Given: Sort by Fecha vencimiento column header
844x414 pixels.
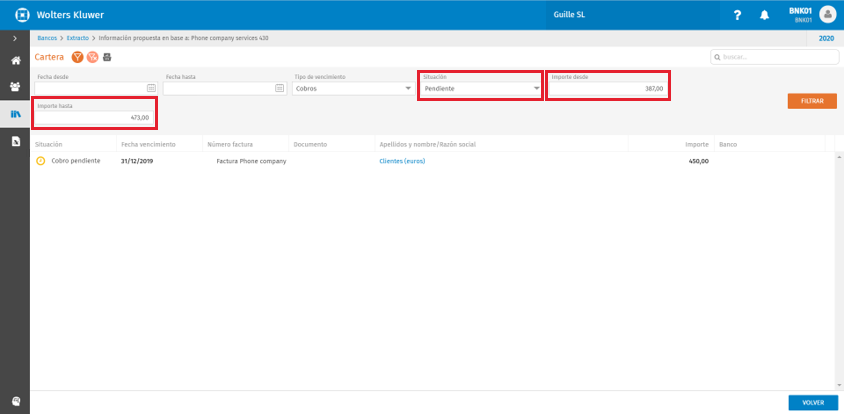Looking at the screenshot, I should pyautogui.click(x=149, y=144).
